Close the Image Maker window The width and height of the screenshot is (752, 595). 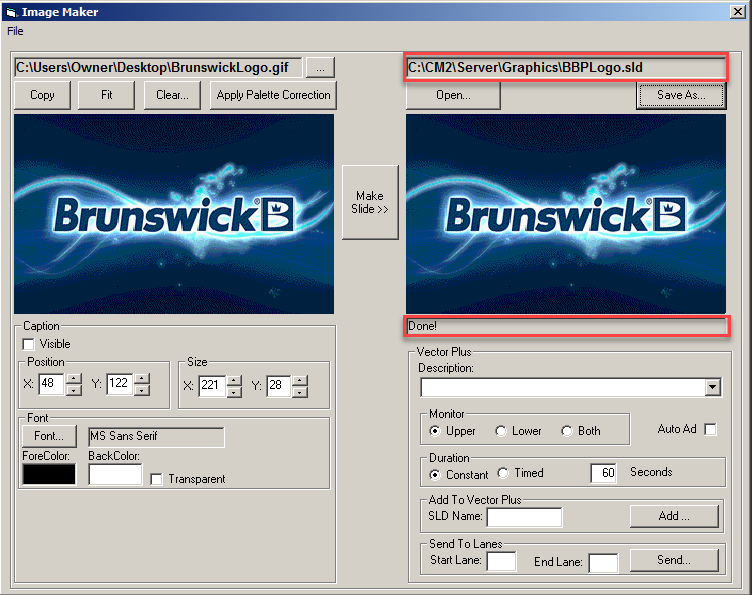click(737, 12)
